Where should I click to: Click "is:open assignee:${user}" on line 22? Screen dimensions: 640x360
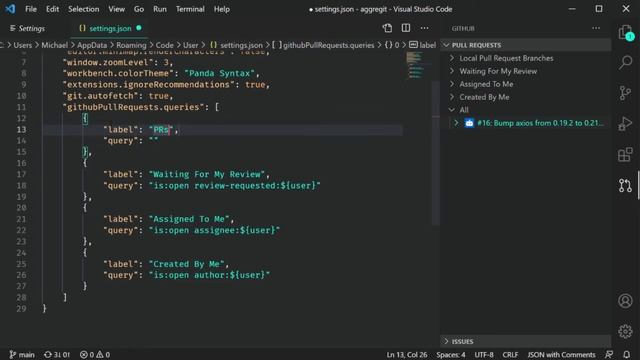[x=214, y=230]
